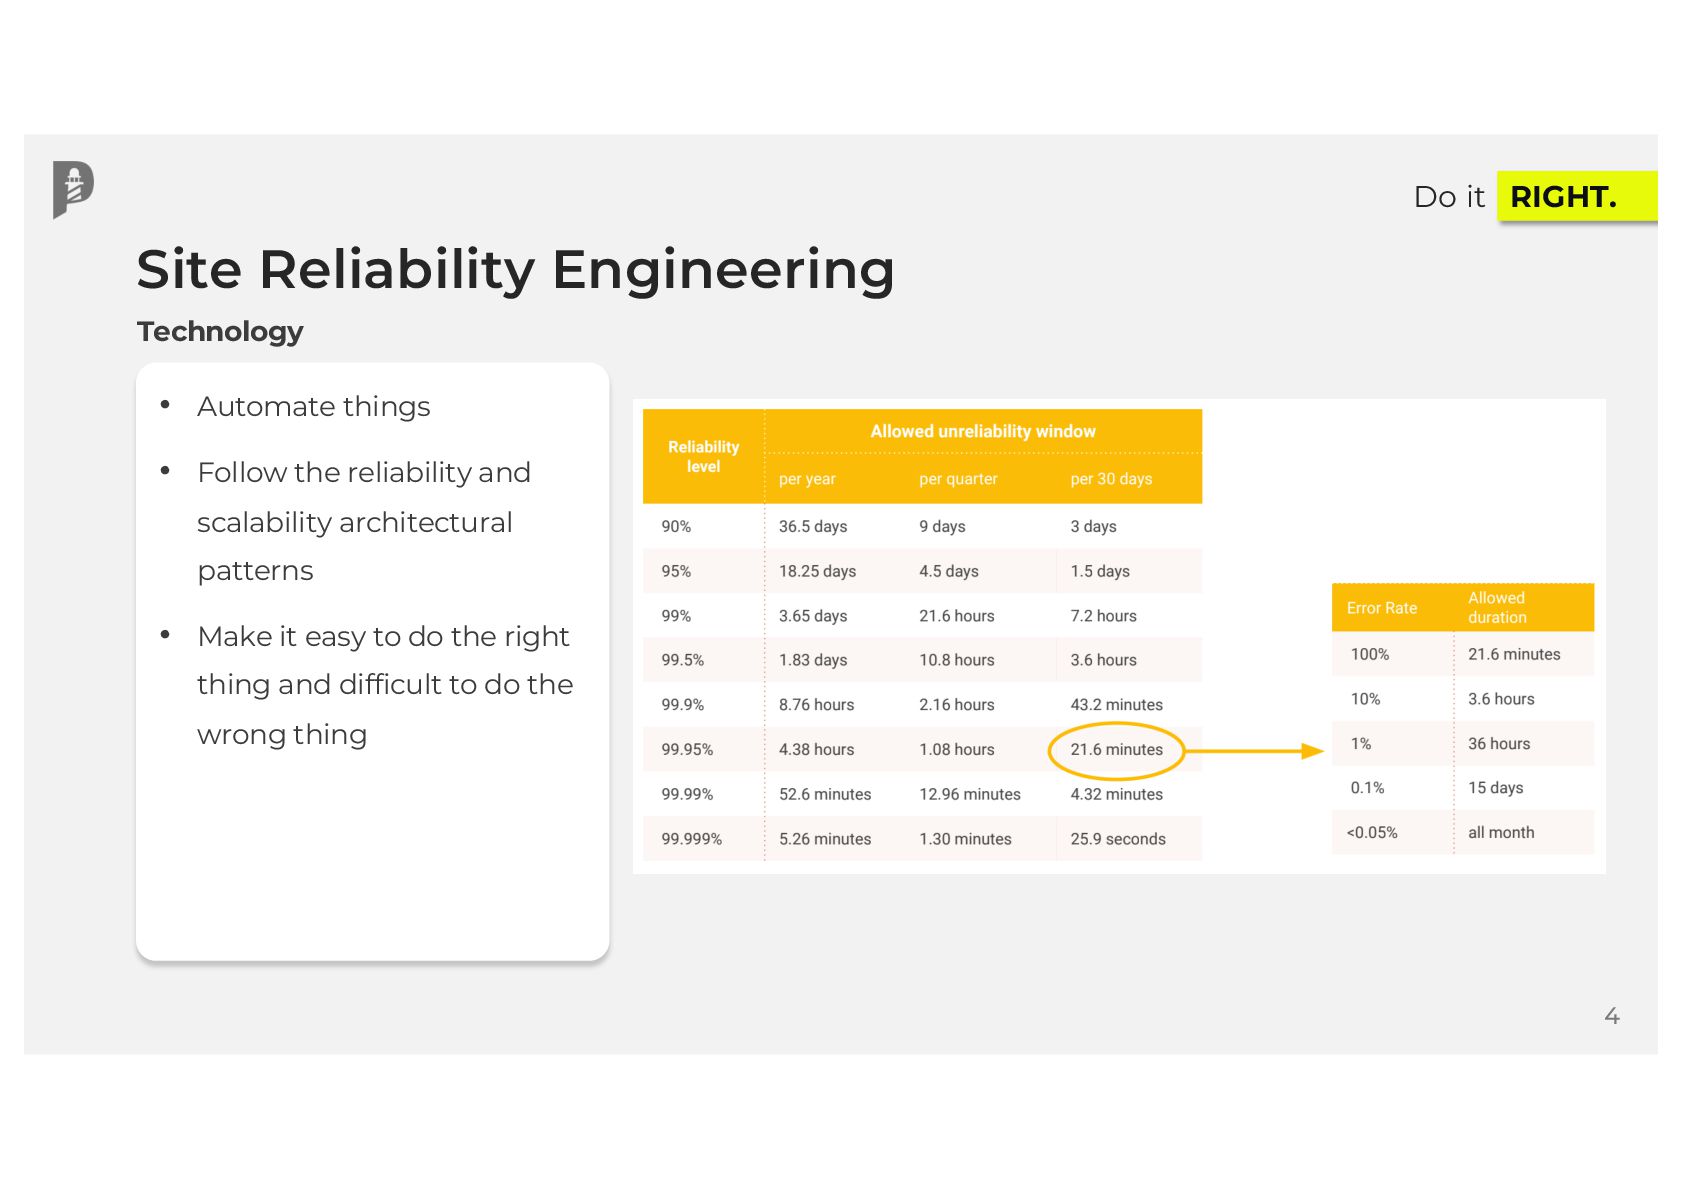Select the Allowed unreliability window header
Viewport: 1684px width, 1191px height.
click(982, 432)
